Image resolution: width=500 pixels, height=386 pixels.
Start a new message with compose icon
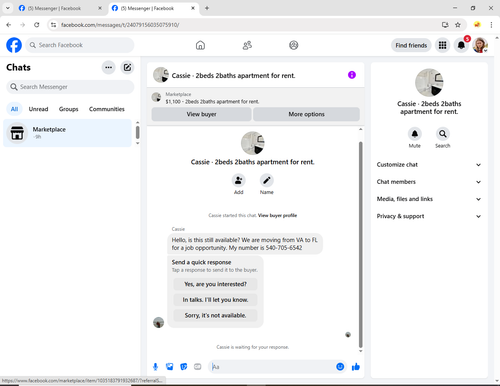[127, 67]
